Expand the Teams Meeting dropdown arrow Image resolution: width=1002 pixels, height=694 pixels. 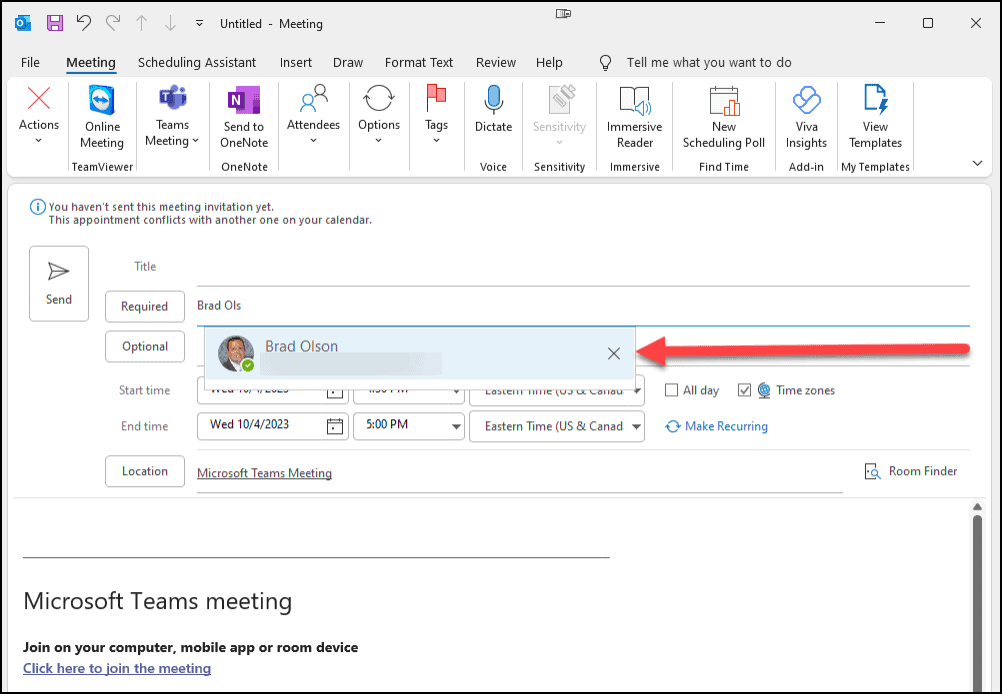tap(196, 141)
